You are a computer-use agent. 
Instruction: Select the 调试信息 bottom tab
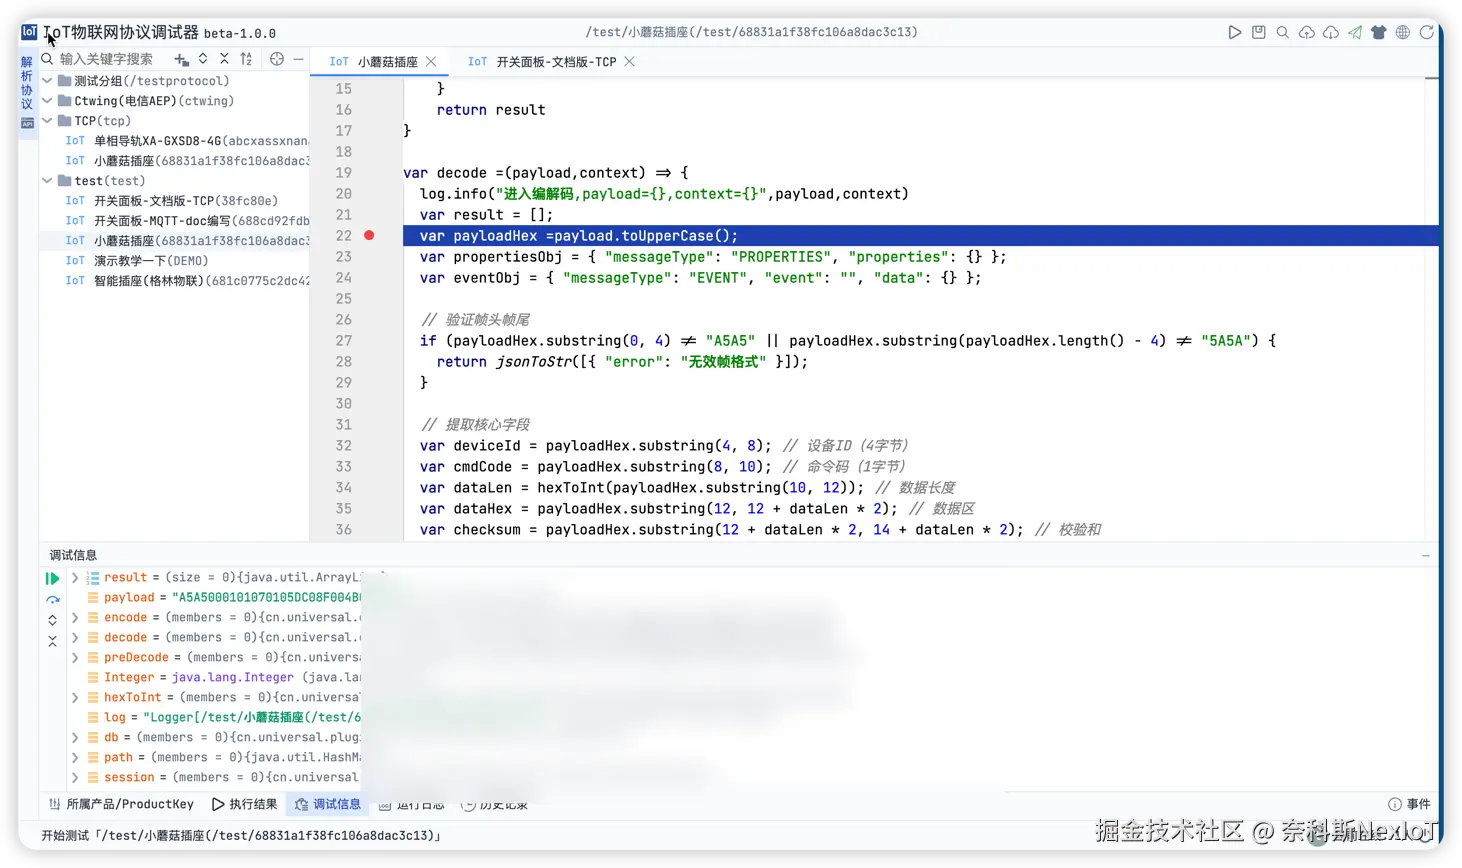[328, 804]
